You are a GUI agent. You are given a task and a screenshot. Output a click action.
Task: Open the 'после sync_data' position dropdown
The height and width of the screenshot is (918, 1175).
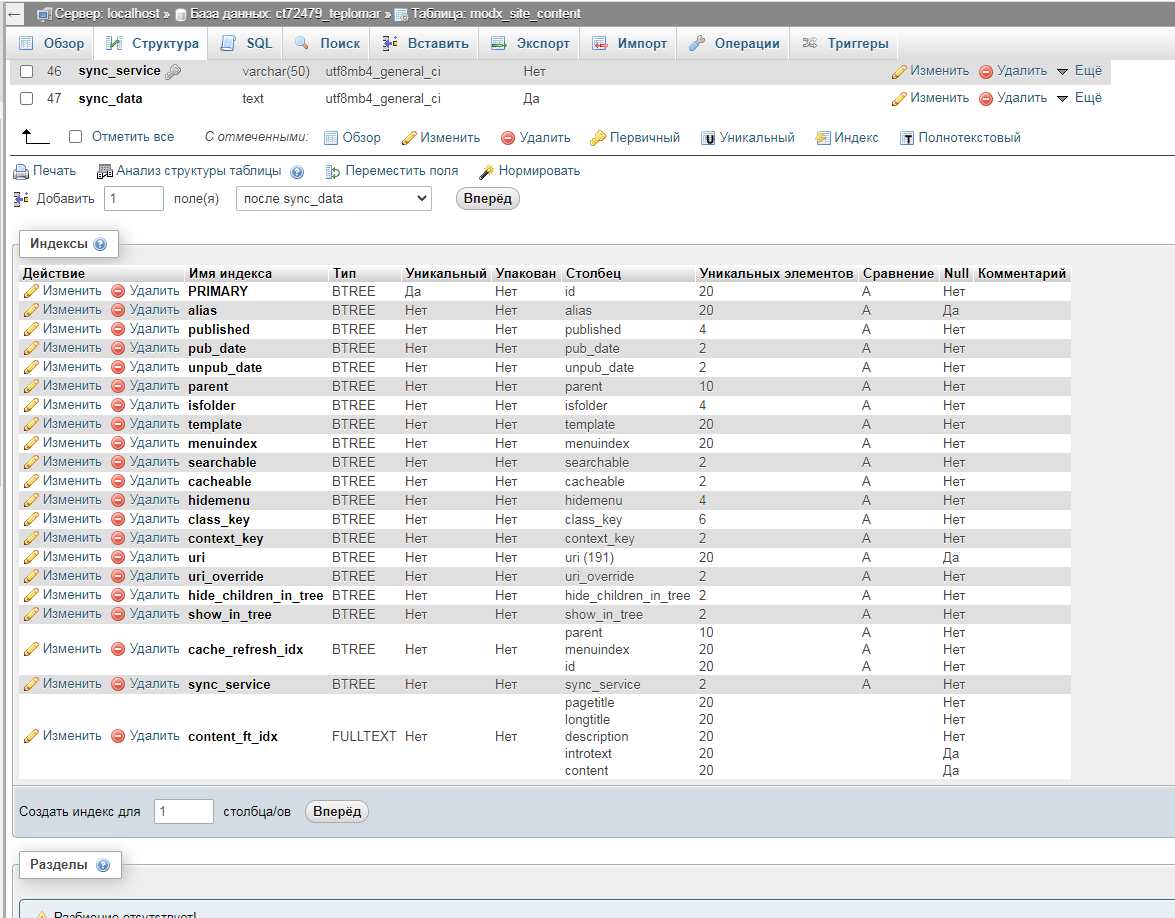[333, 199]
